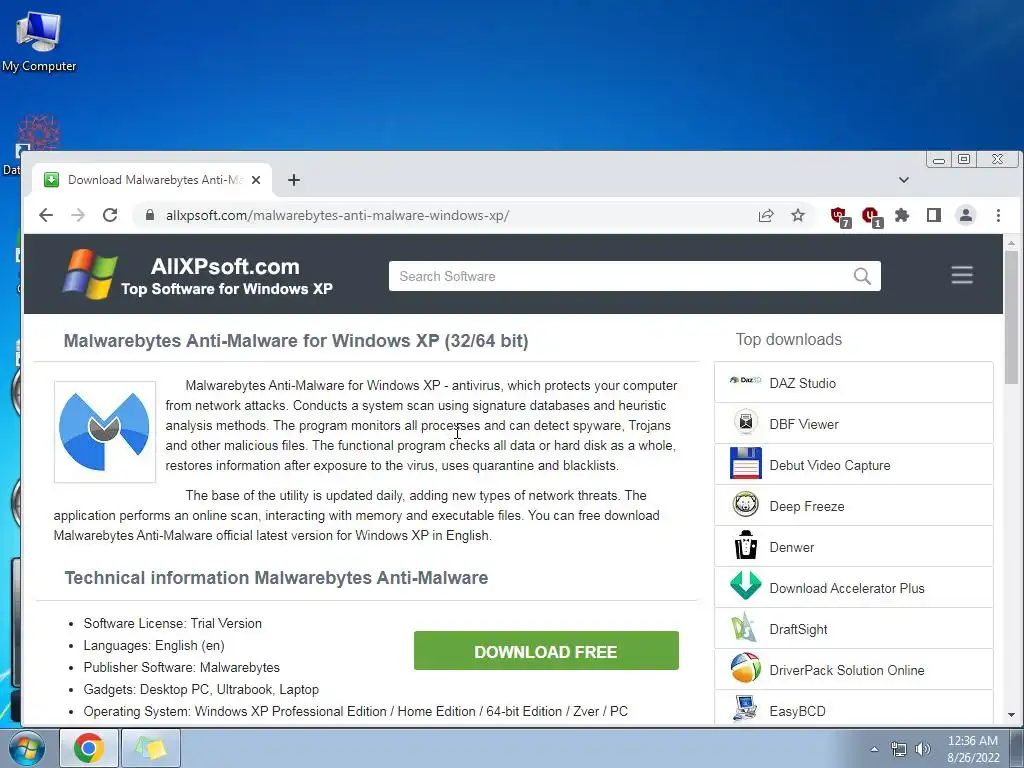Click the search magnifier icon
Image resolution: width=1024 pixels, height=768 pixels.
(862, 276)
